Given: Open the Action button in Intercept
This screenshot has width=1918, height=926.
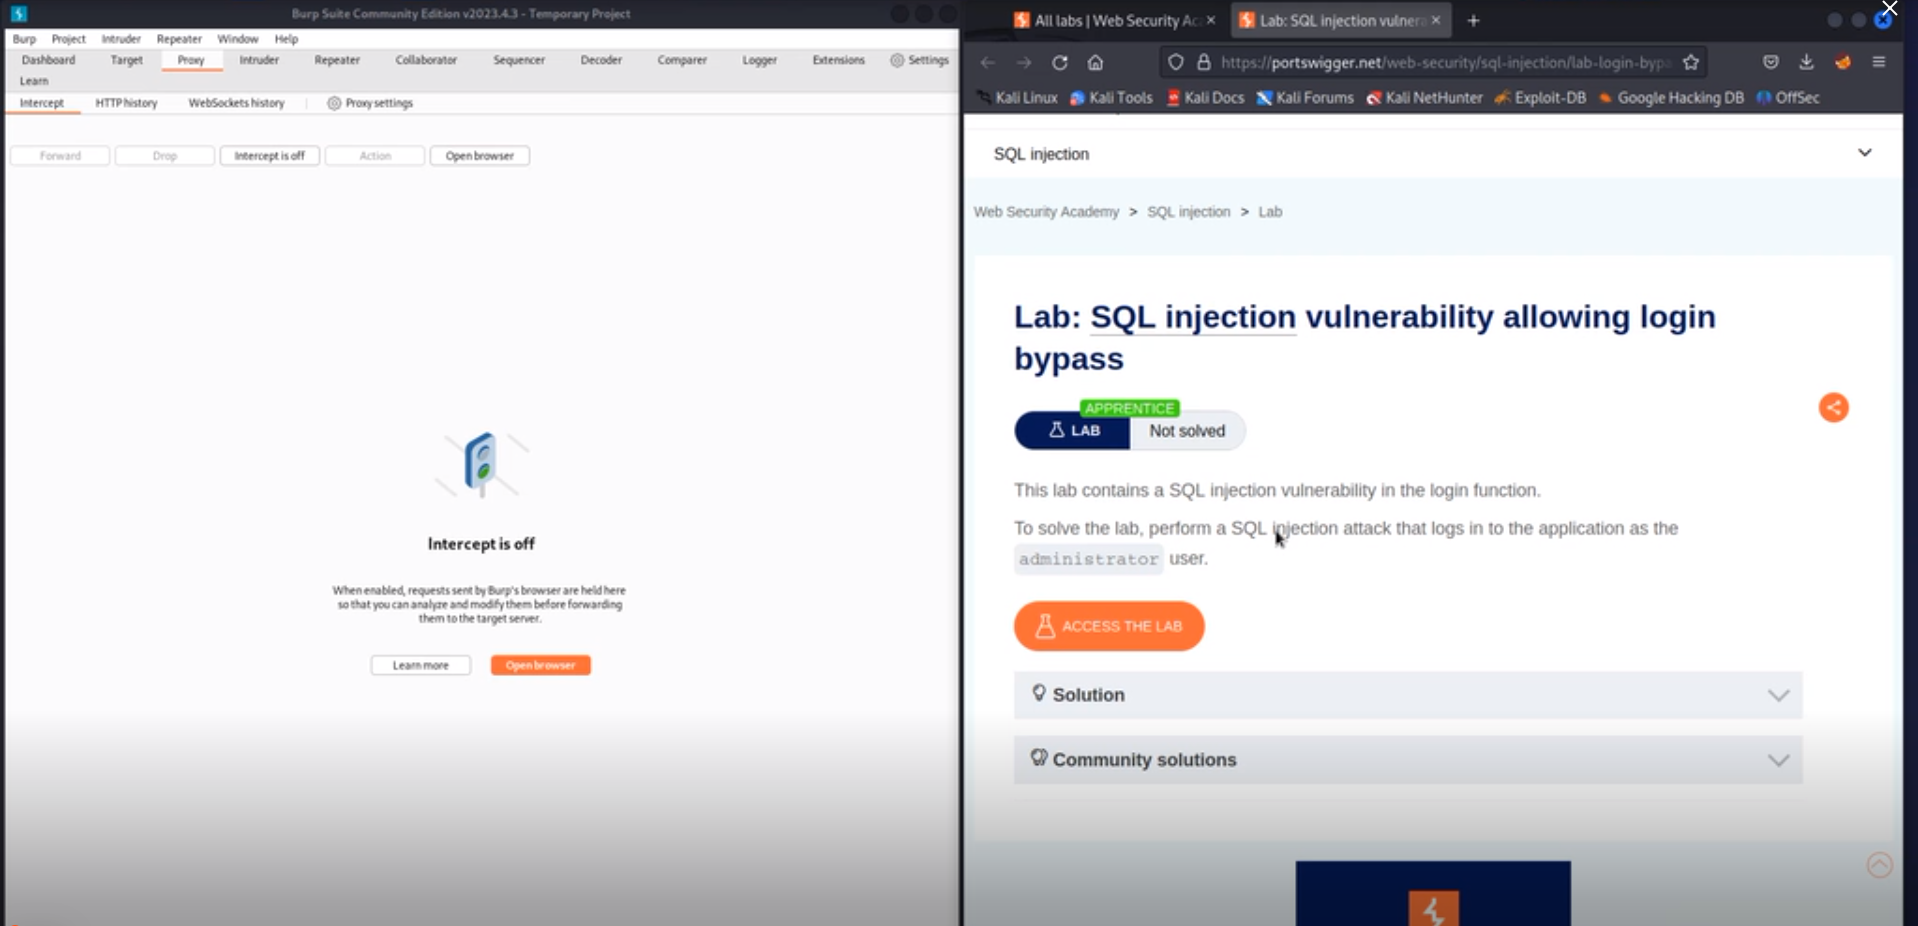Looking at the screenshot, I should (375, 156).
